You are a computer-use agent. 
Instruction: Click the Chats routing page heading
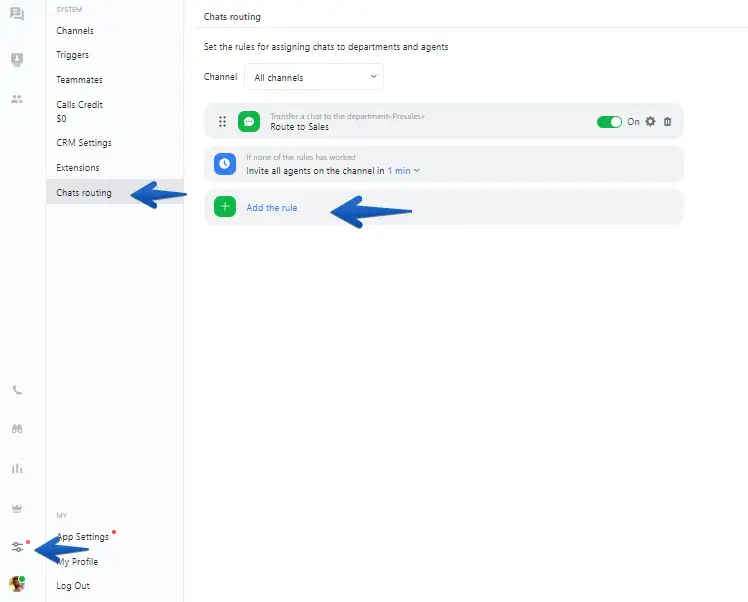pos(232,17)
